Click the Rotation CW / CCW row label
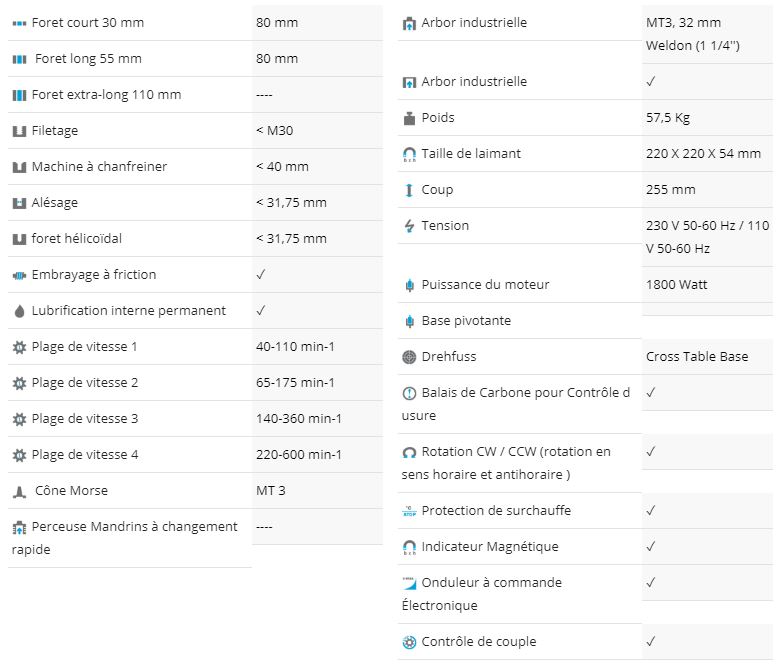Screen dimensions: 778x664 [506, 463]
